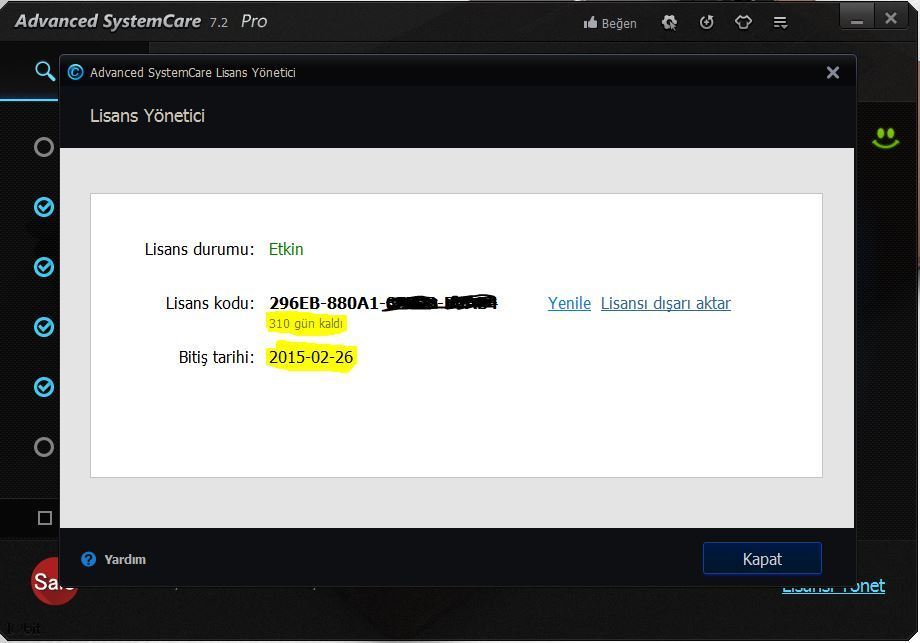Close the Advanced SystemCare main window
This screenshot has width=920, height=643.
pos(891,18)
